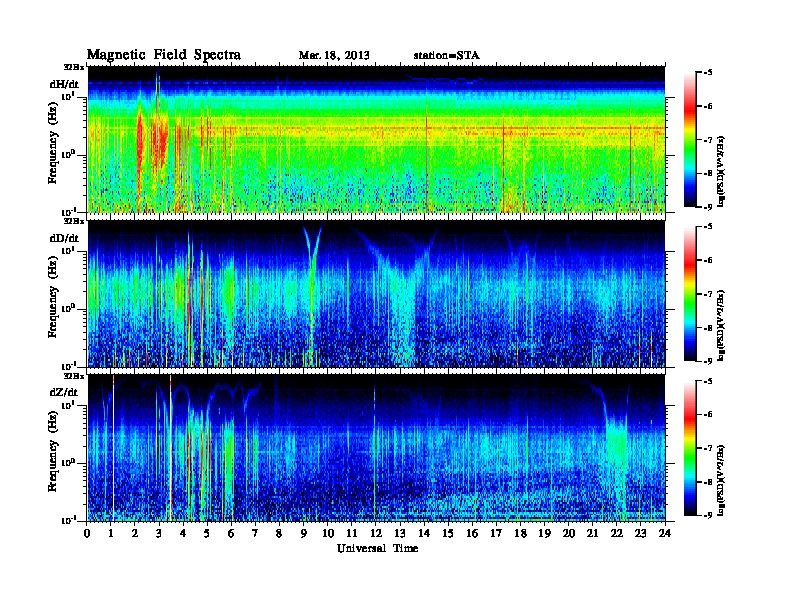Click the -9 tick on dZ/dt color bar
The image size is (792, 612).
pos(708,515)
